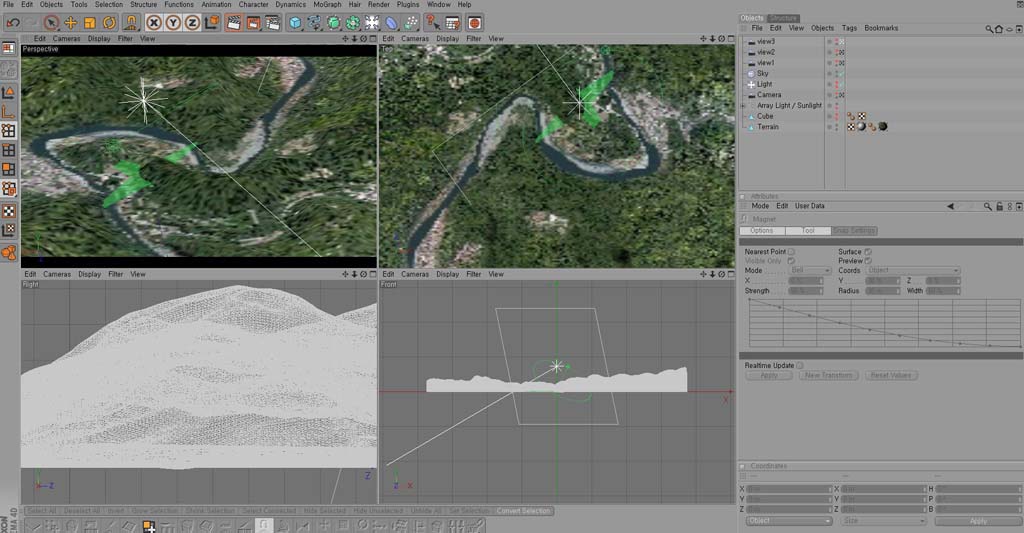The height and width of the screenshot is (533, 1024).
Task: Search objects with the magnifier in Object Manager
Action: pyautogui.click(x=989, y=29)
